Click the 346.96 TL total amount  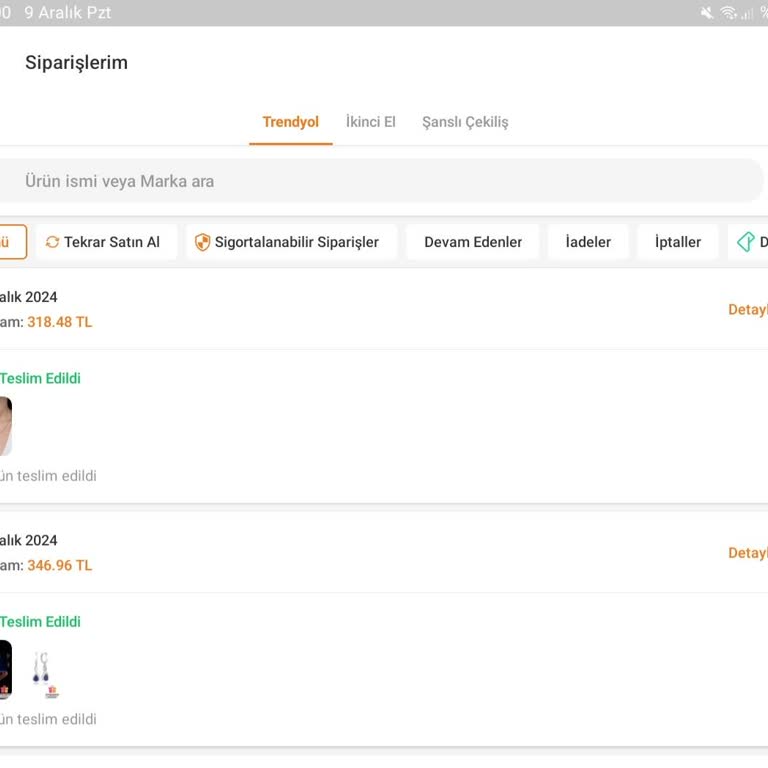(x=59, y=565)
